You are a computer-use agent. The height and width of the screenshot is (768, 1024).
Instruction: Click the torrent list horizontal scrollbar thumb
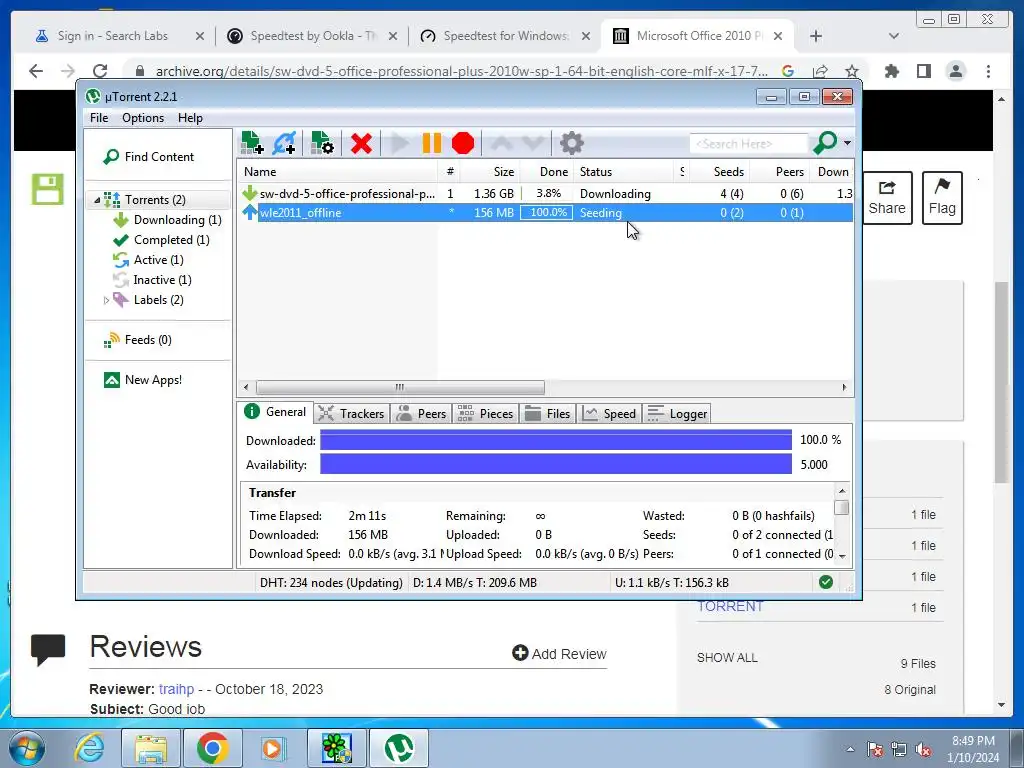[400, 387]
